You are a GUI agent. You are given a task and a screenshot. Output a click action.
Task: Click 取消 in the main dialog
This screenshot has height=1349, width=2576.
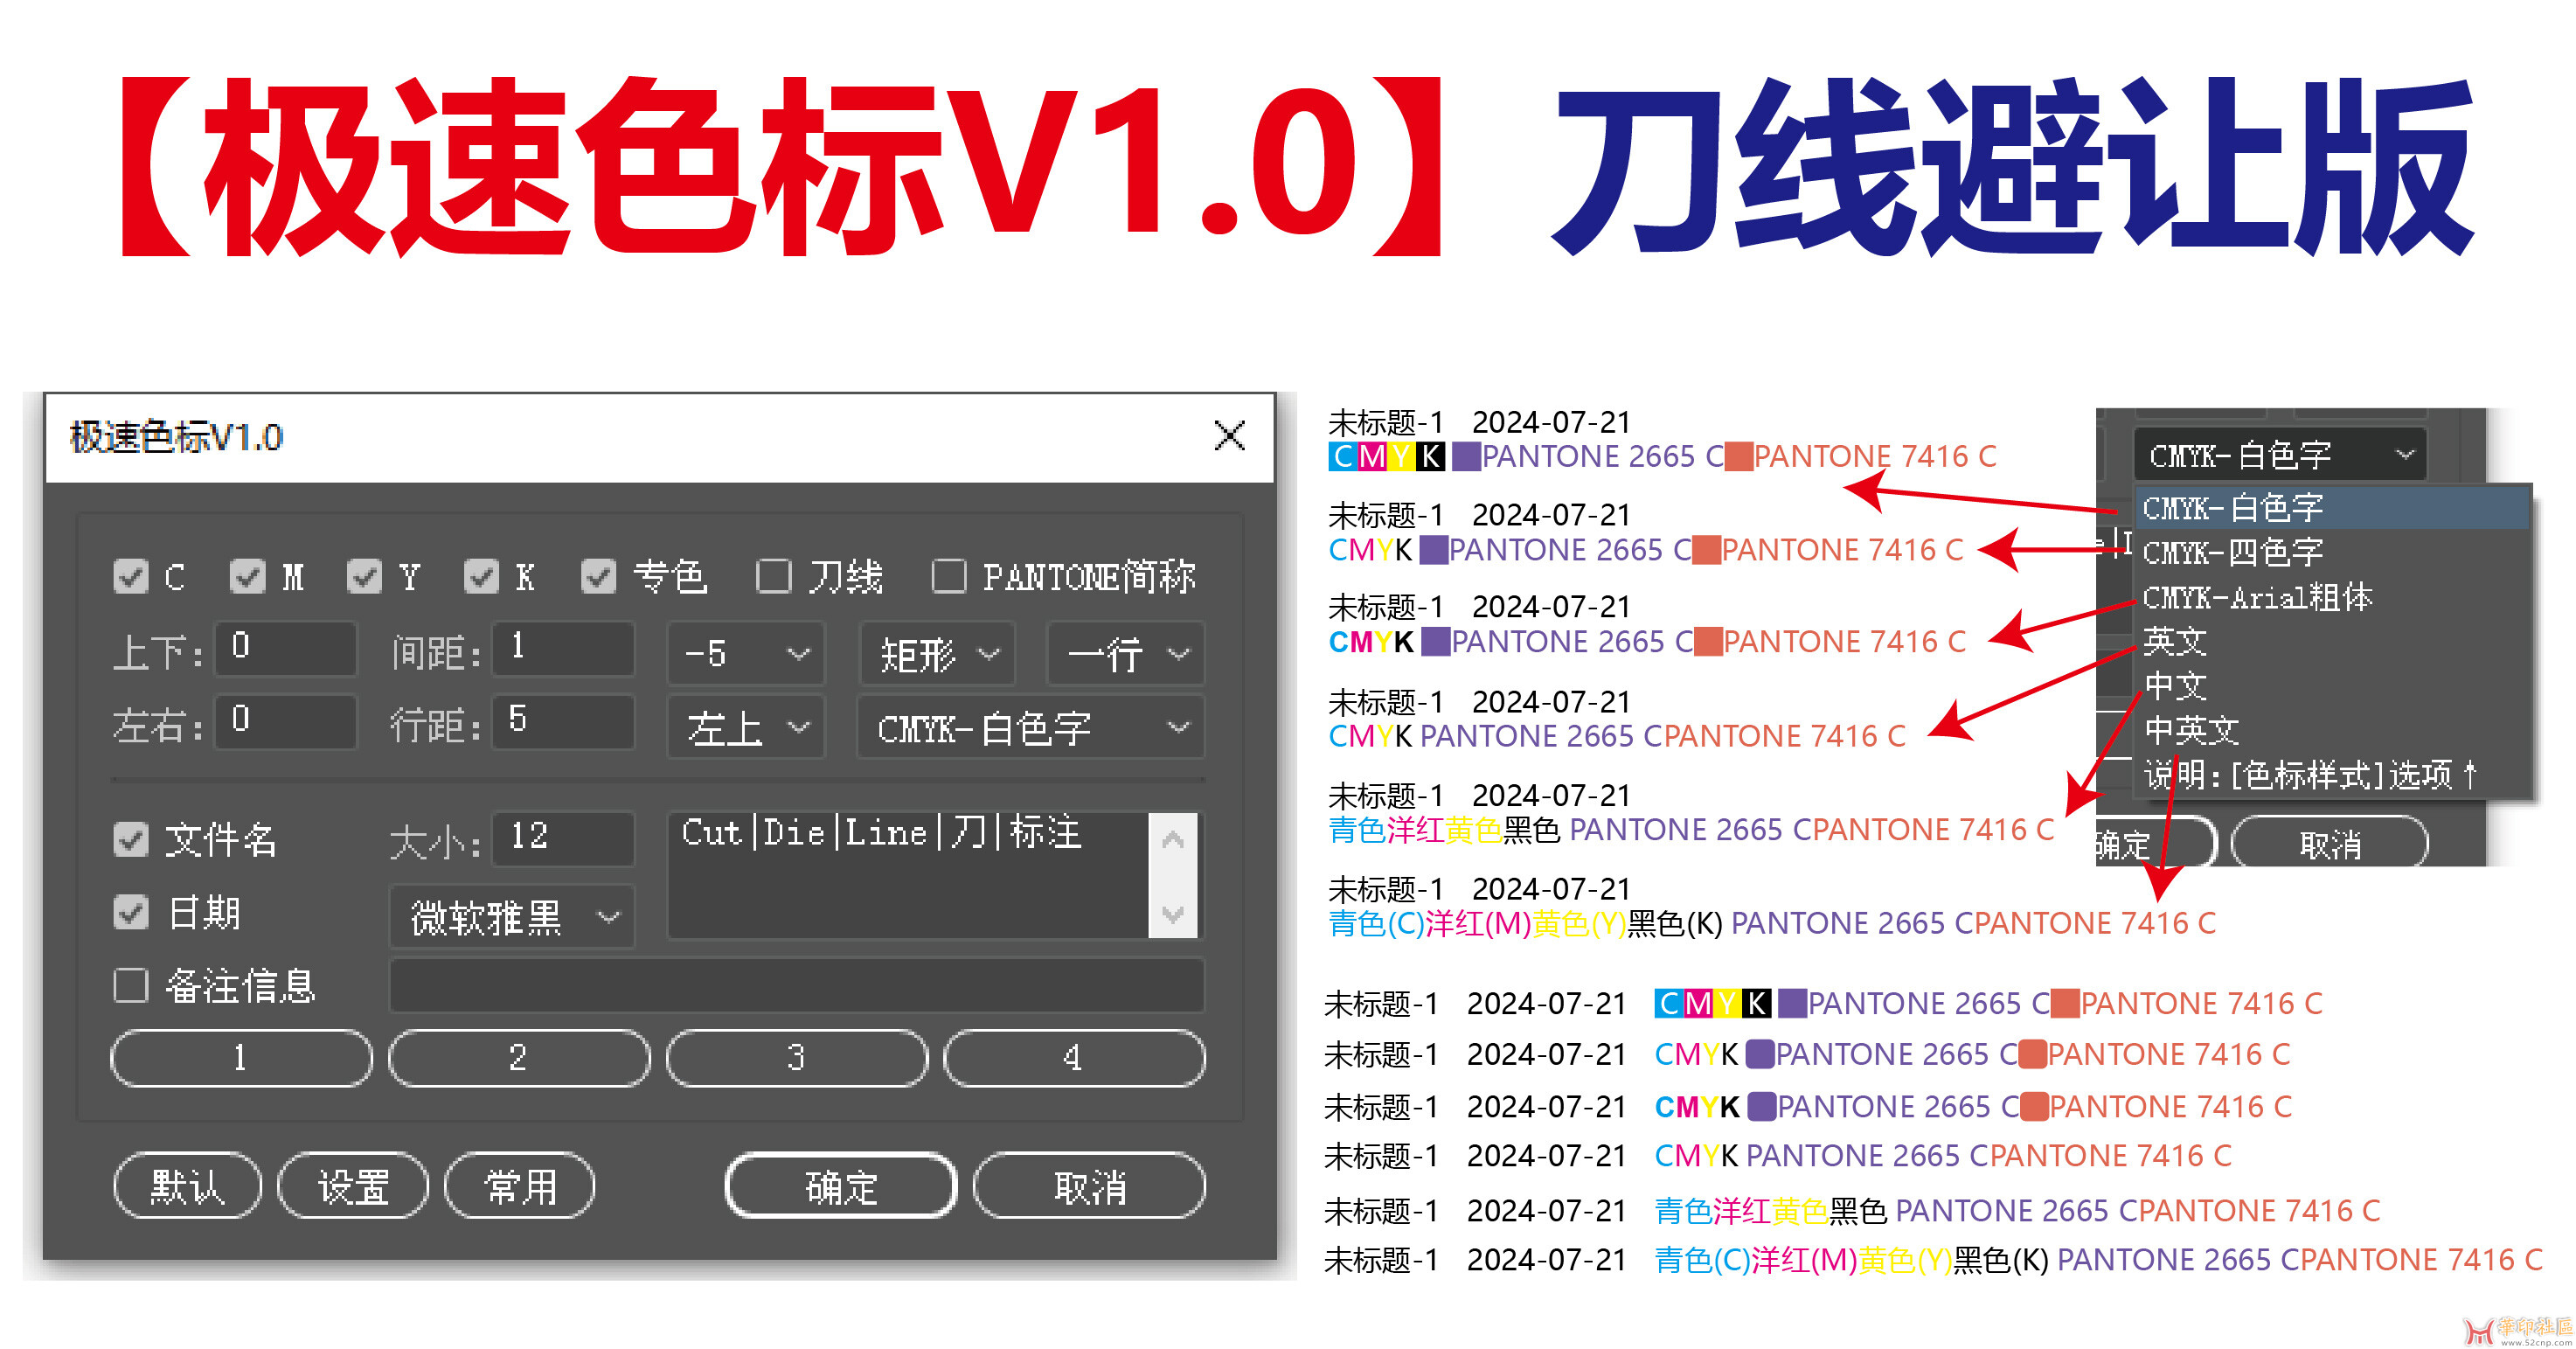(1089, 1186)
